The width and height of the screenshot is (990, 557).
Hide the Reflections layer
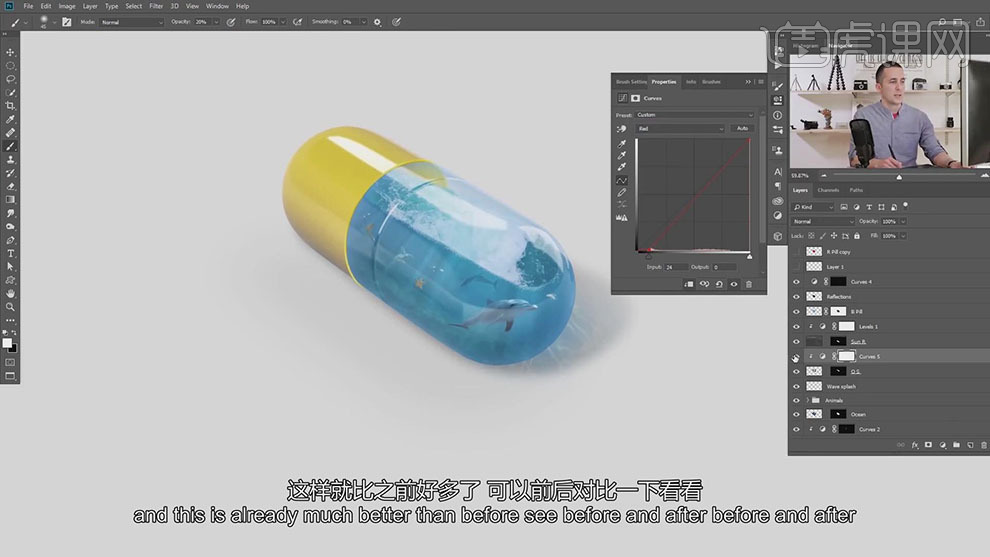[x=796, y=297]
